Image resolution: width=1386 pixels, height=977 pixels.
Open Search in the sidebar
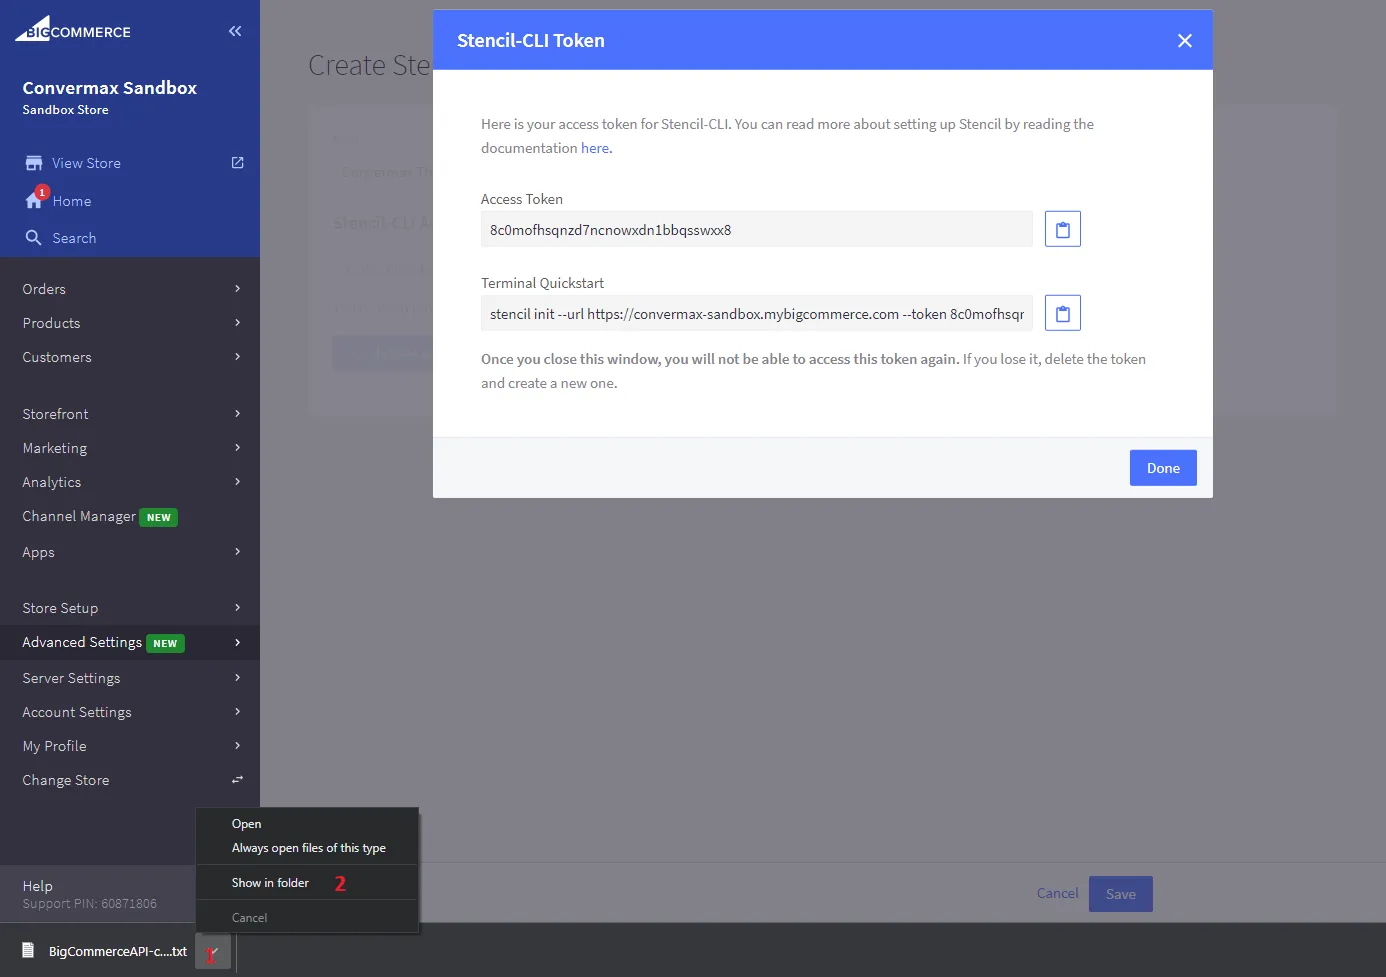[74, 238]
